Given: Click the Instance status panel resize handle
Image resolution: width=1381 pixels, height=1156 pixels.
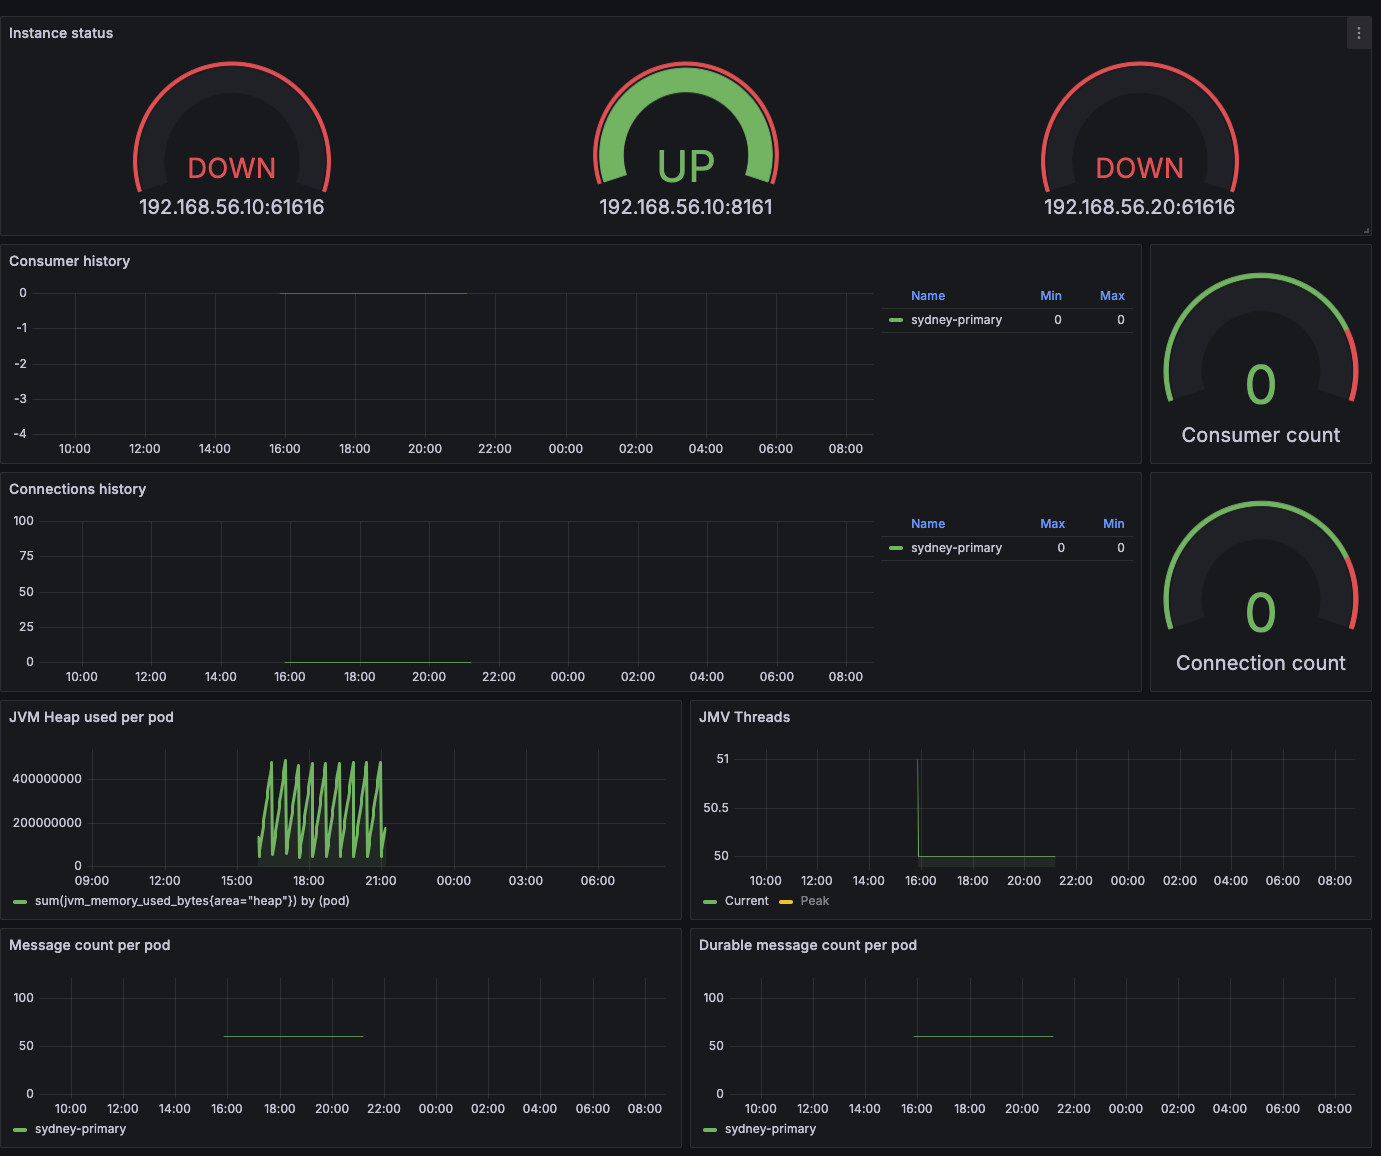Looking at the screenshot, I should tap(1366, 230).
